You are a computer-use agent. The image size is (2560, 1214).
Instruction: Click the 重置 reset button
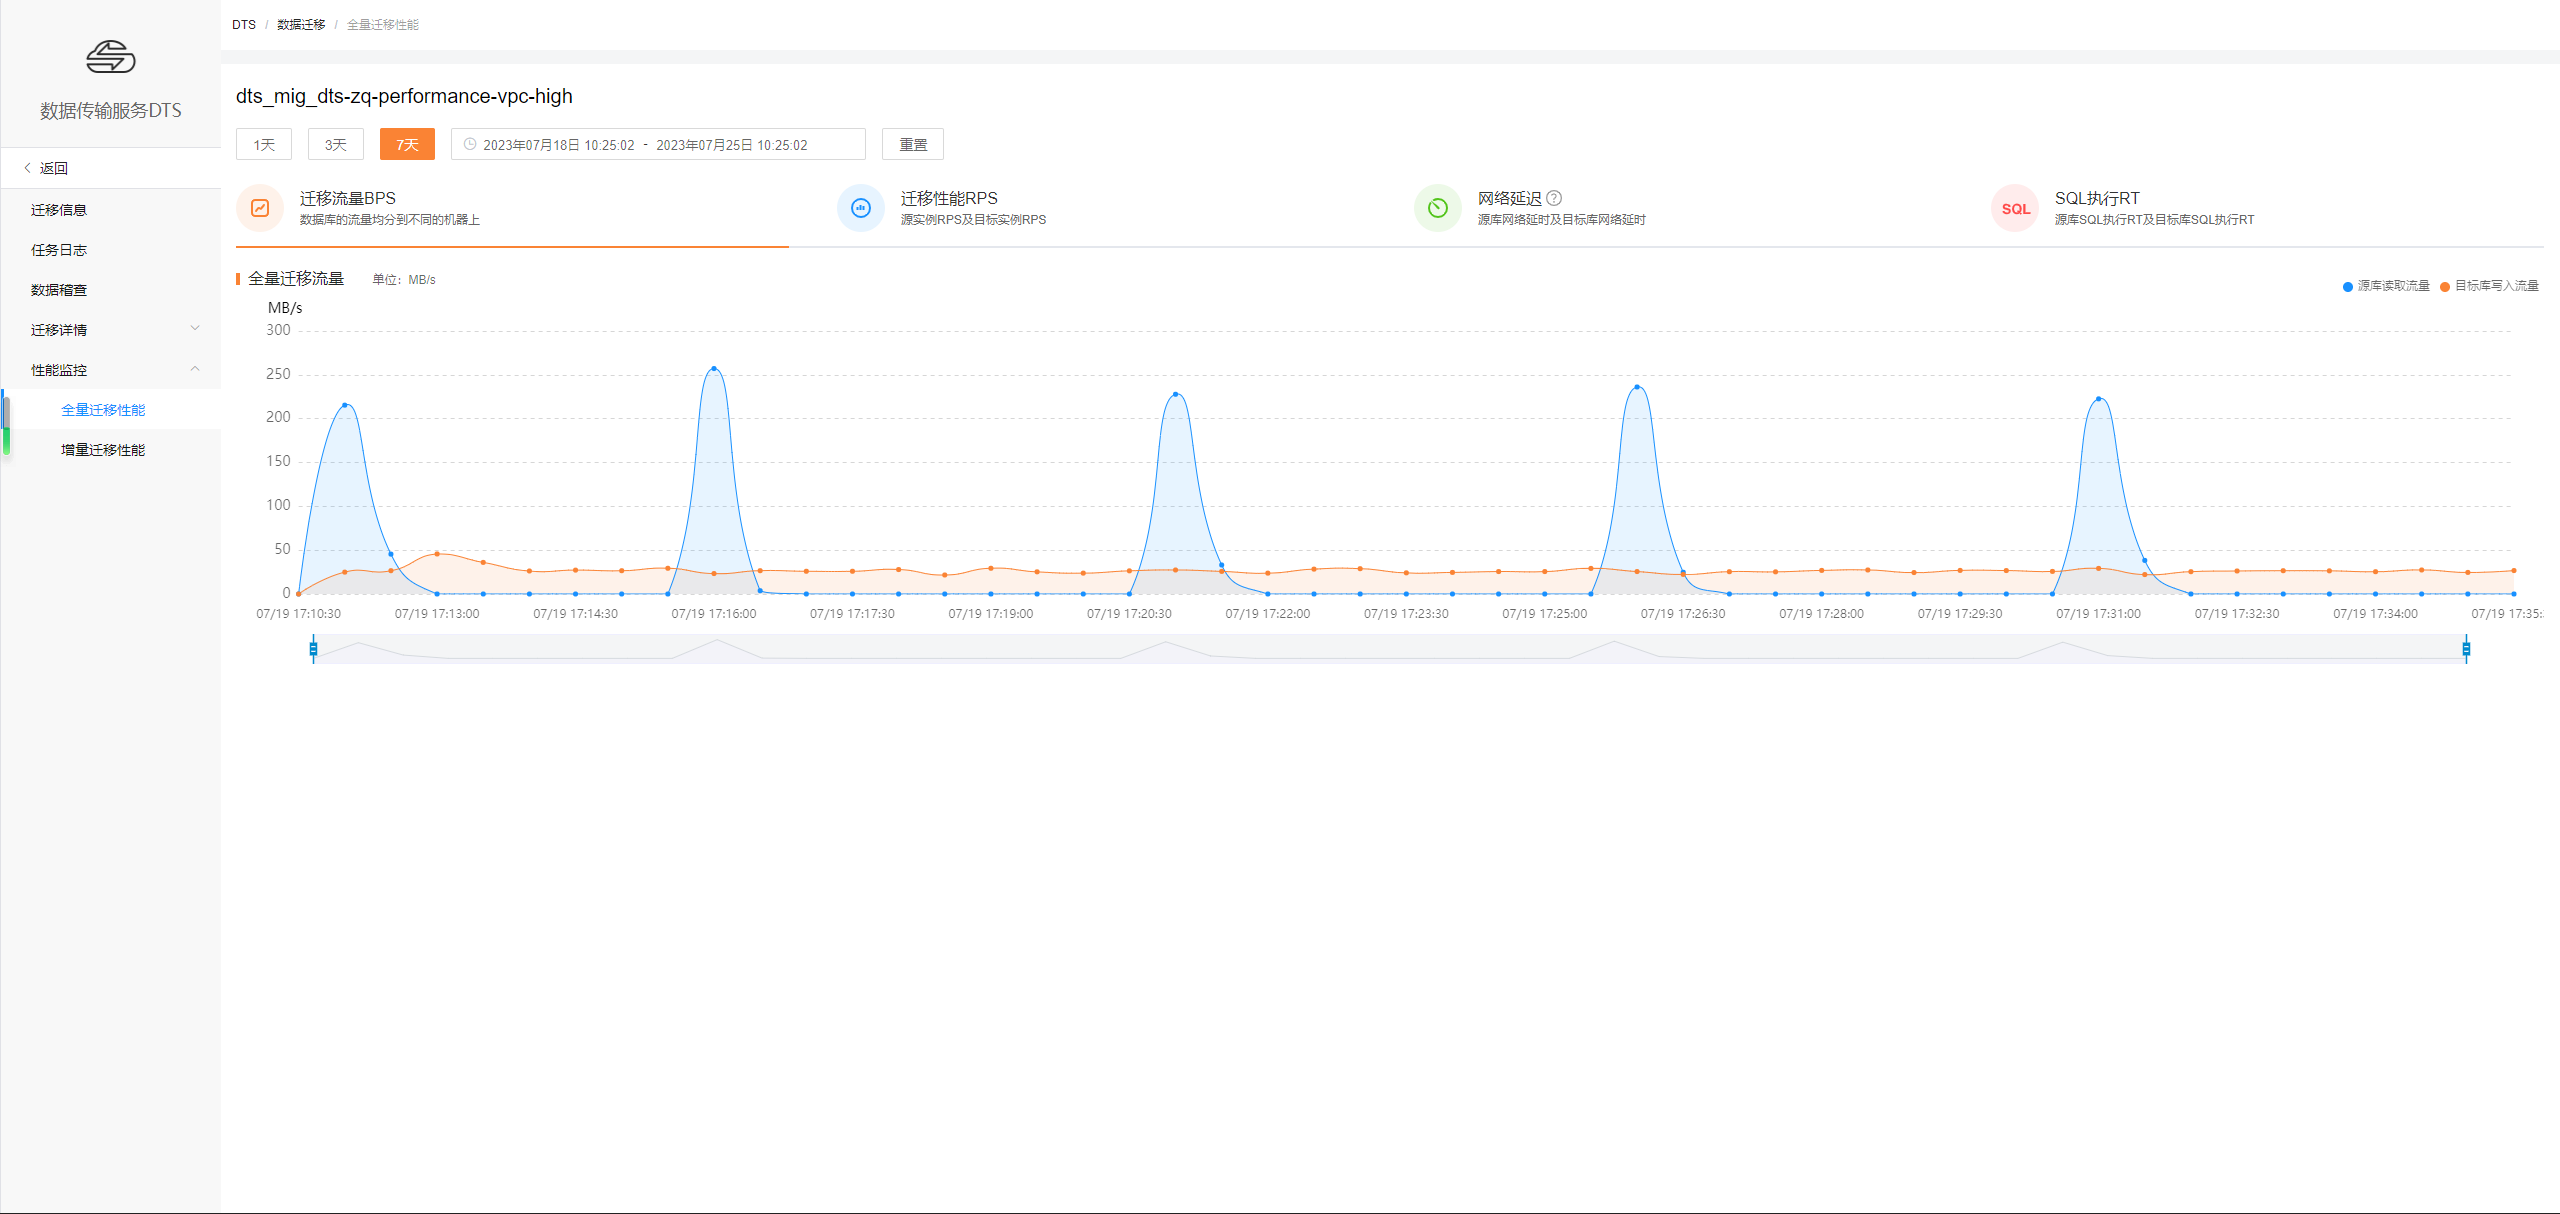912,144
